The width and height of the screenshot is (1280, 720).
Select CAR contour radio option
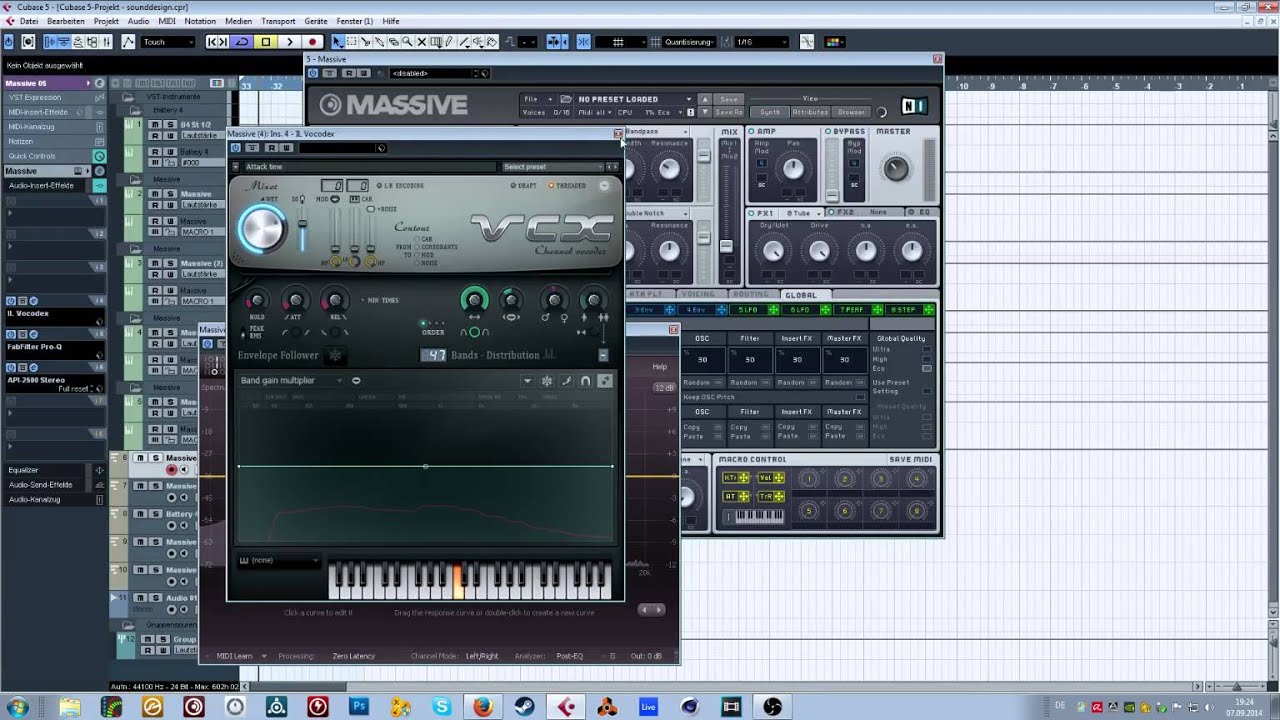click(x=424, y=240)
